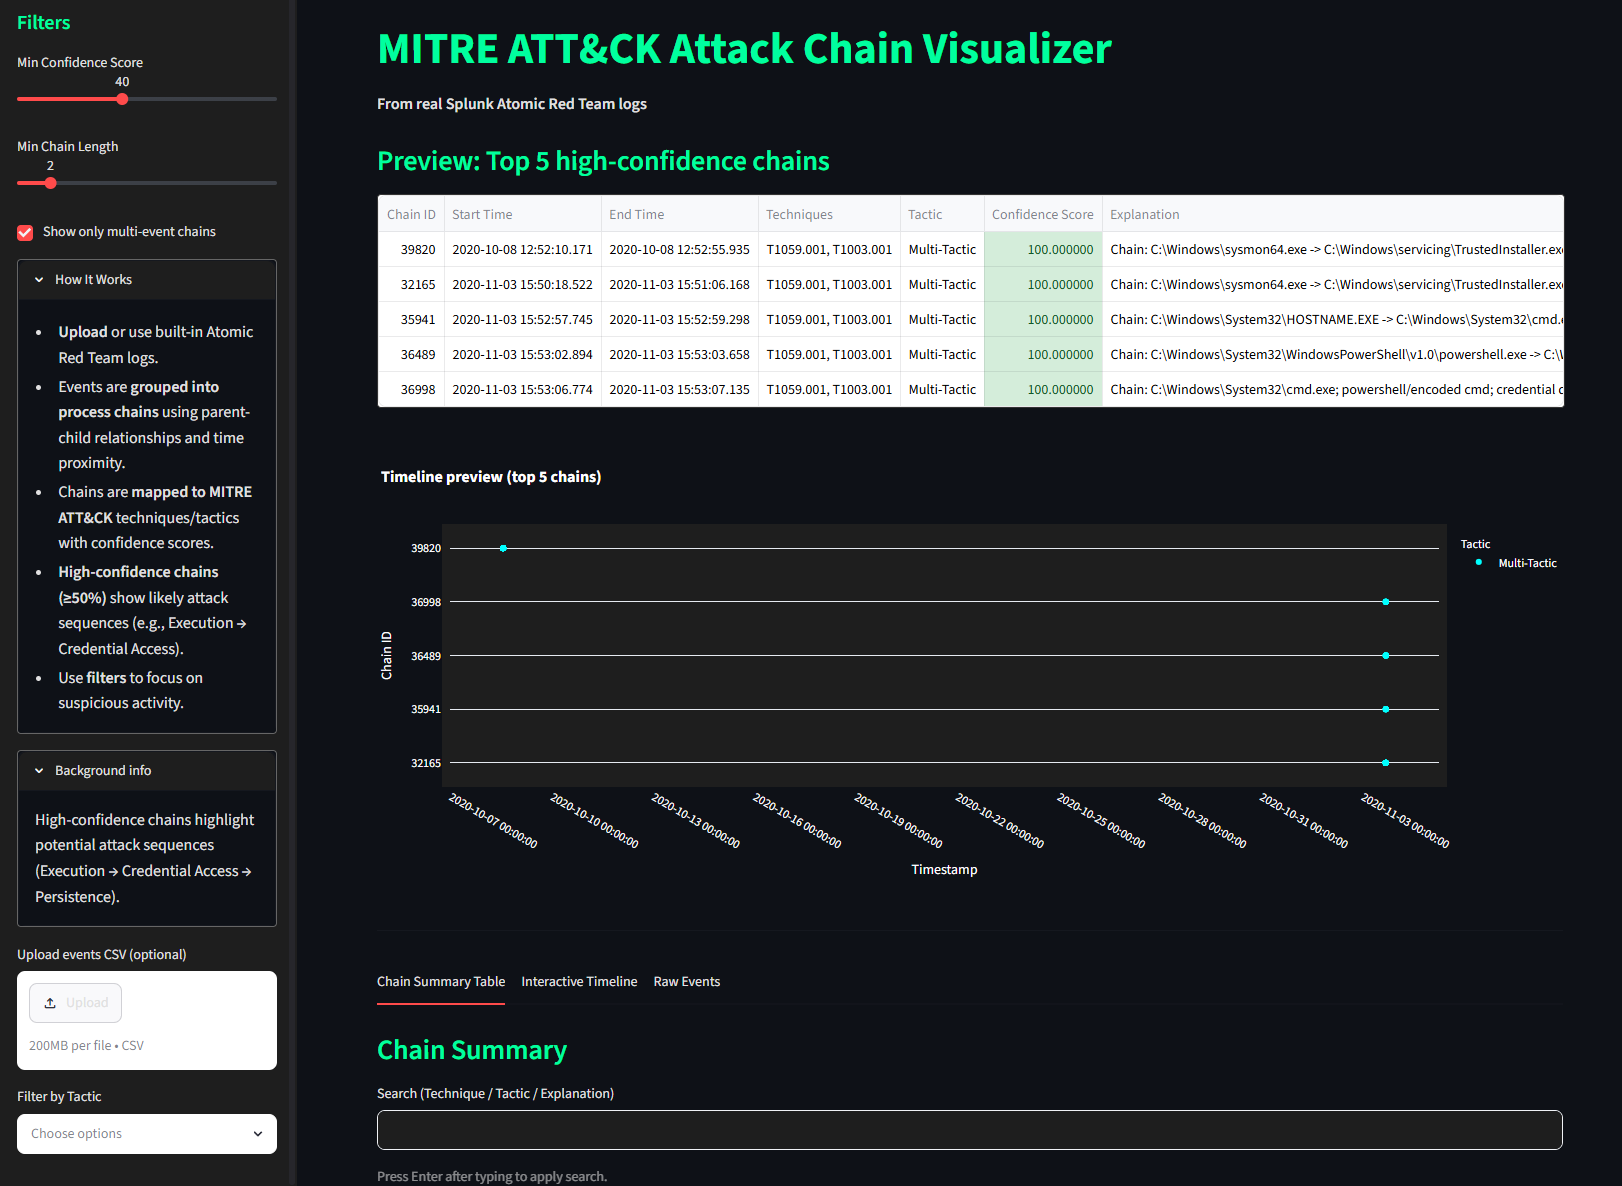This screenshot has height=1186, width=1622.
Task: Sort by the Techniques column header
Action: coord(829,214)
